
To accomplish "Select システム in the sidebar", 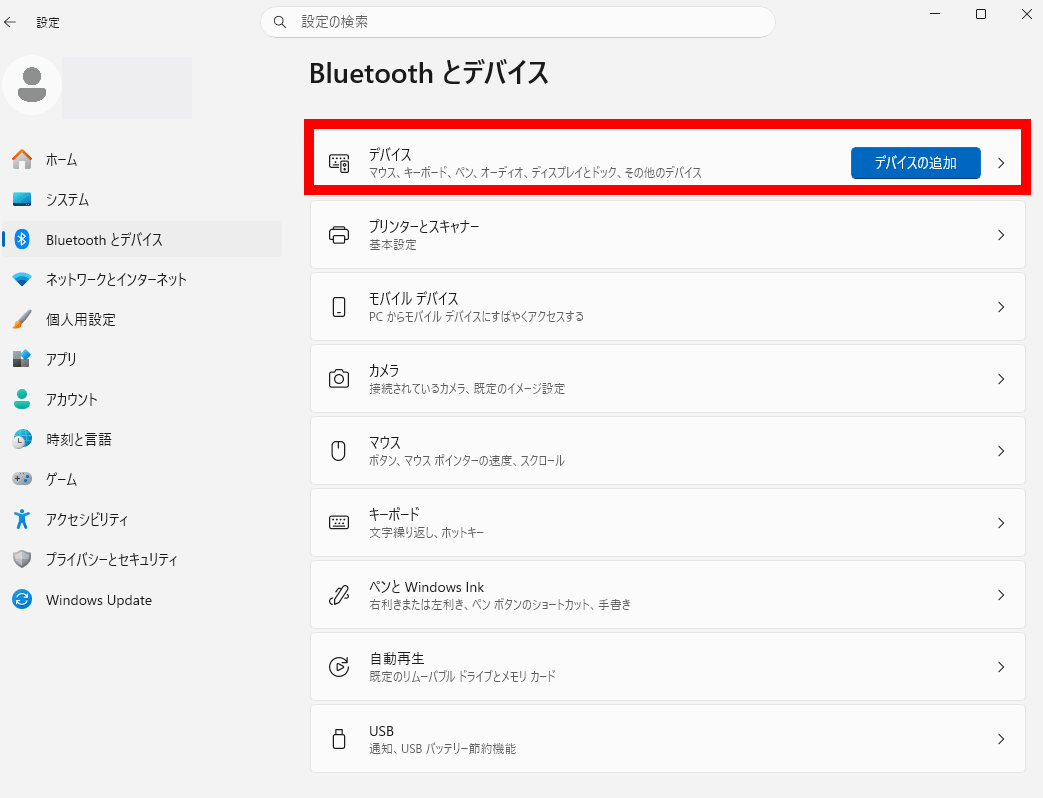I will (x=142, y=200).
